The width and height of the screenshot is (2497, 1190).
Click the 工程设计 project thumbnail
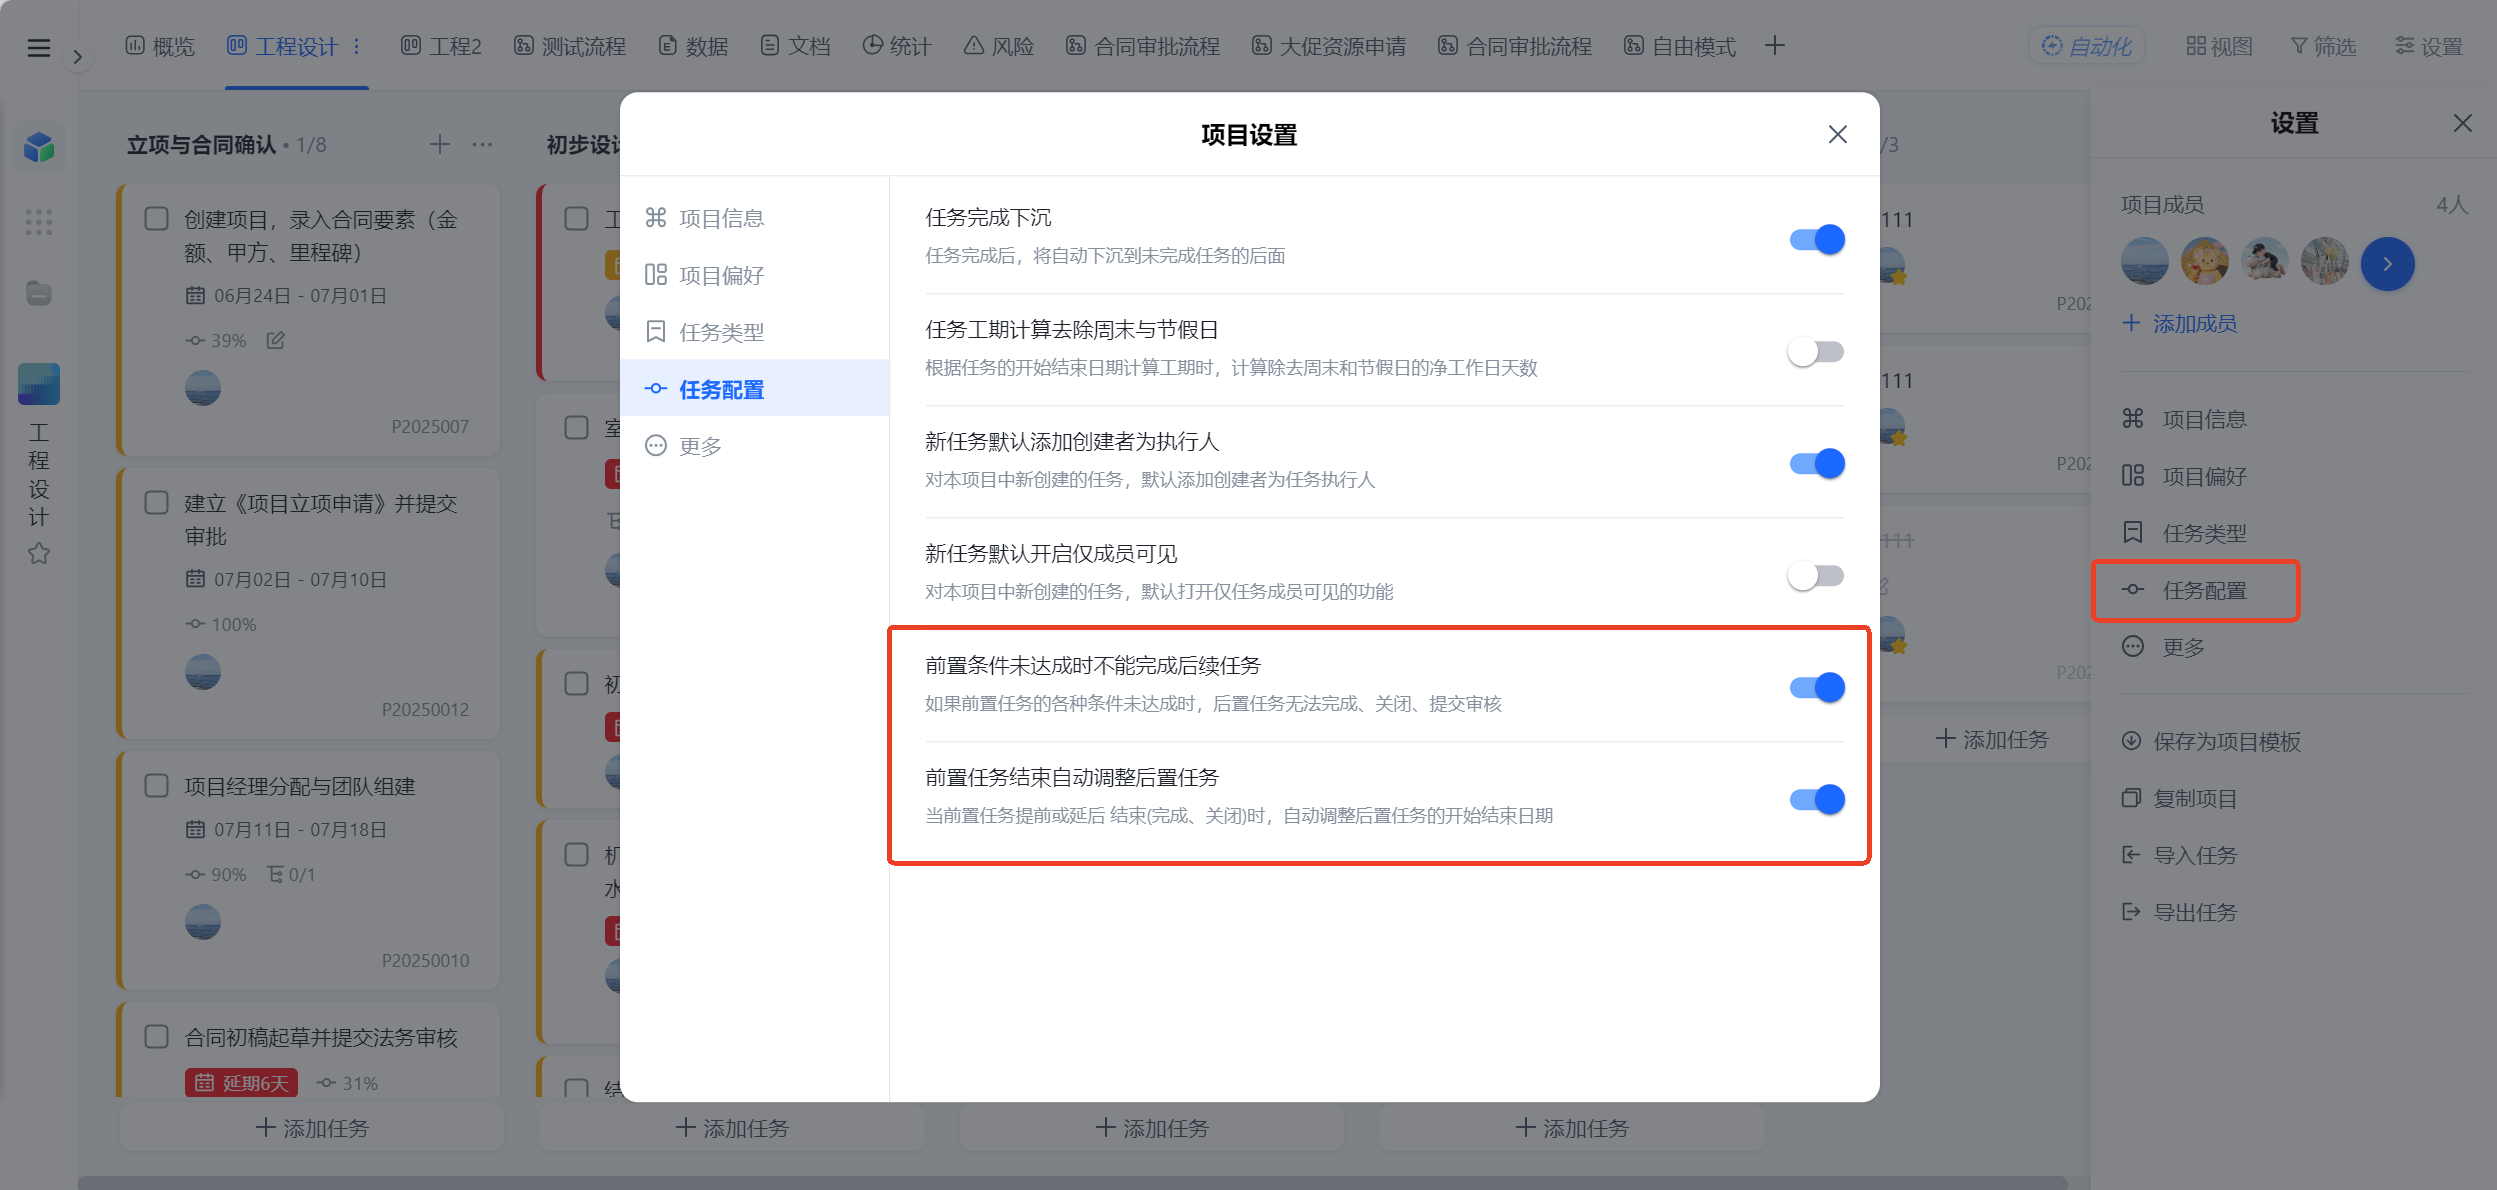click(x=39, y=384)
